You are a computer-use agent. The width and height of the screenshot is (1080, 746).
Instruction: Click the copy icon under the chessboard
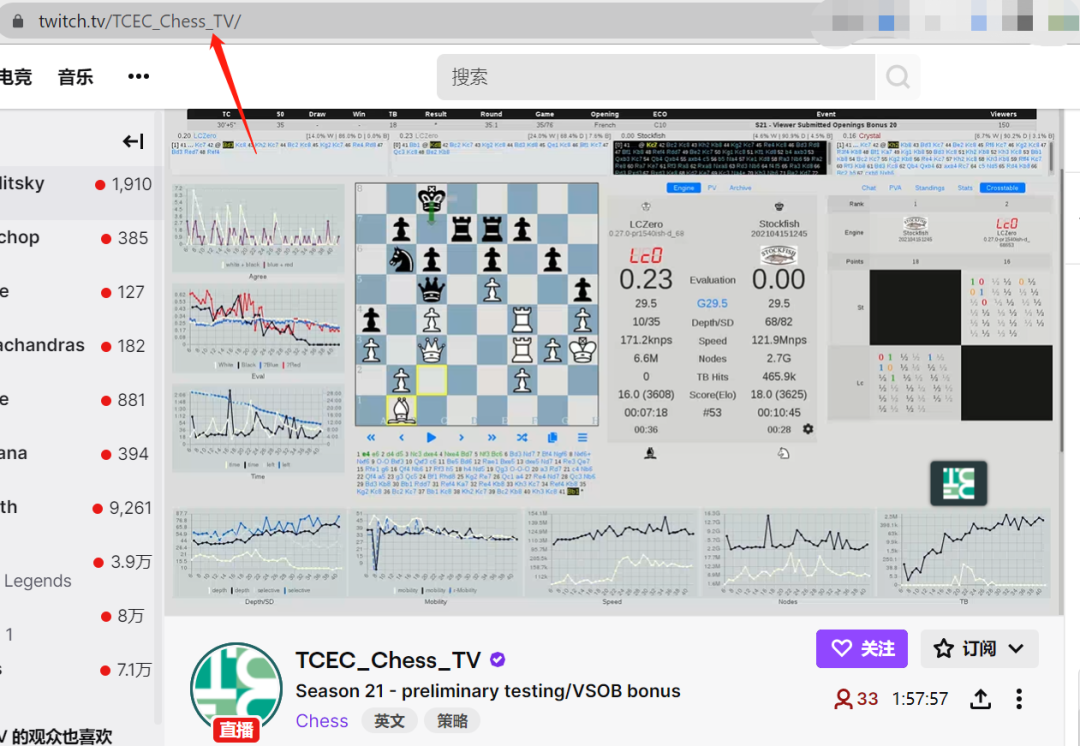click(552, 437)
